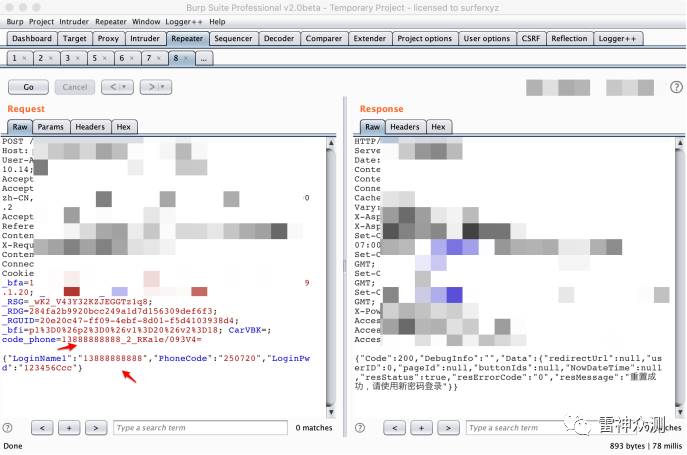Close Repeater tab number 8
The image size is (687, 455).
point(186,58)
